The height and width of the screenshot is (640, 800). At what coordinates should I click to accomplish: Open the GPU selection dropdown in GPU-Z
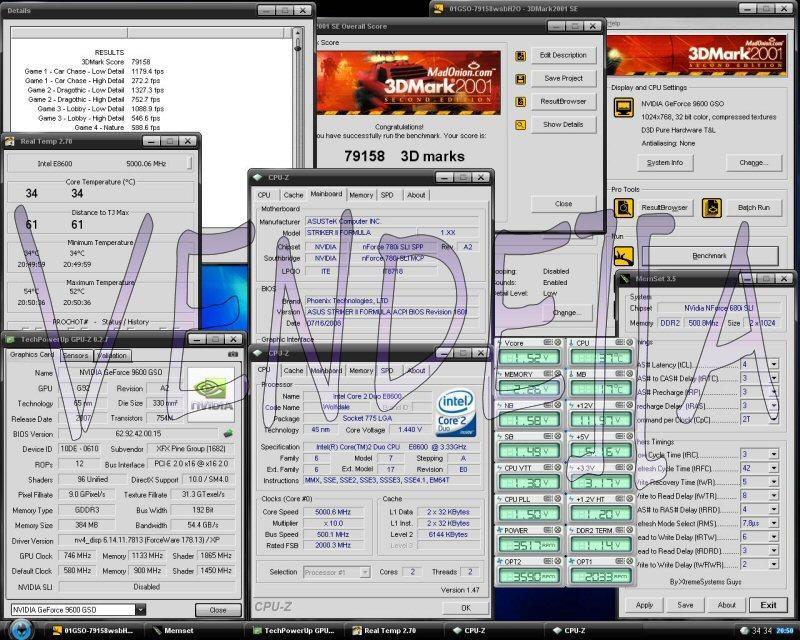(140, 609)
